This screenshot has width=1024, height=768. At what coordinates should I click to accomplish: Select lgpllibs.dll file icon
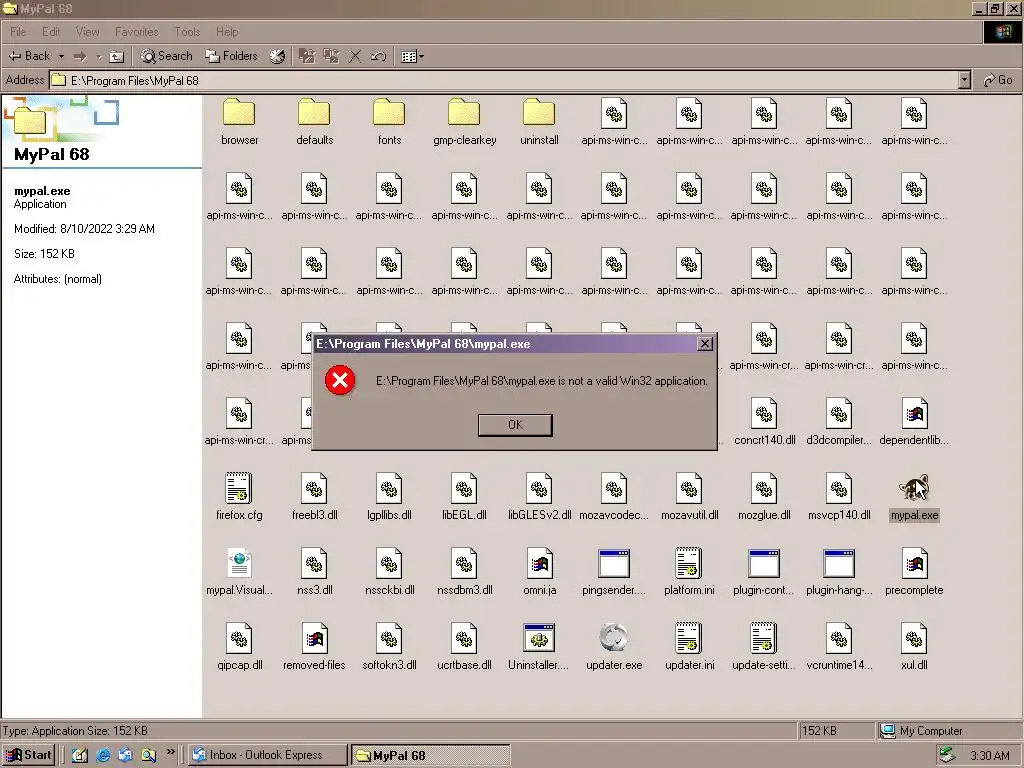click(389, 488)
